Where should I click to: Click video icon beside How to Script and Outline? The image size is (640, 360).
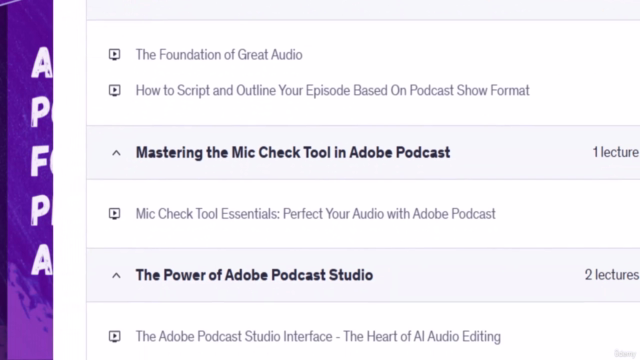[x=115, y=90]
